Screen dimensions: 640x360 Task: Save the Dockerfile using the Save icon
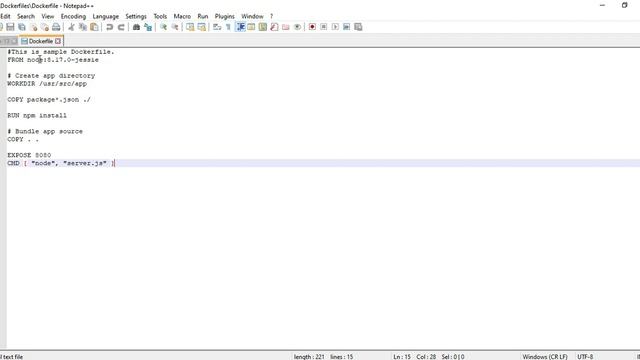(x=10, y=27)
